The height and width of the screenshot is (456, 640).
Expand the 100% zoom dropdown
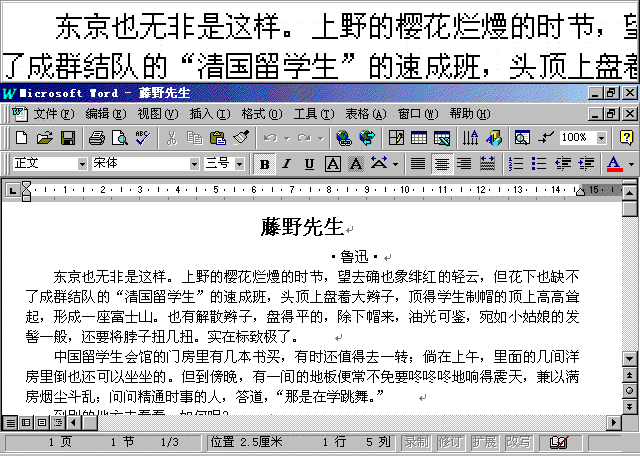[601, 137]
